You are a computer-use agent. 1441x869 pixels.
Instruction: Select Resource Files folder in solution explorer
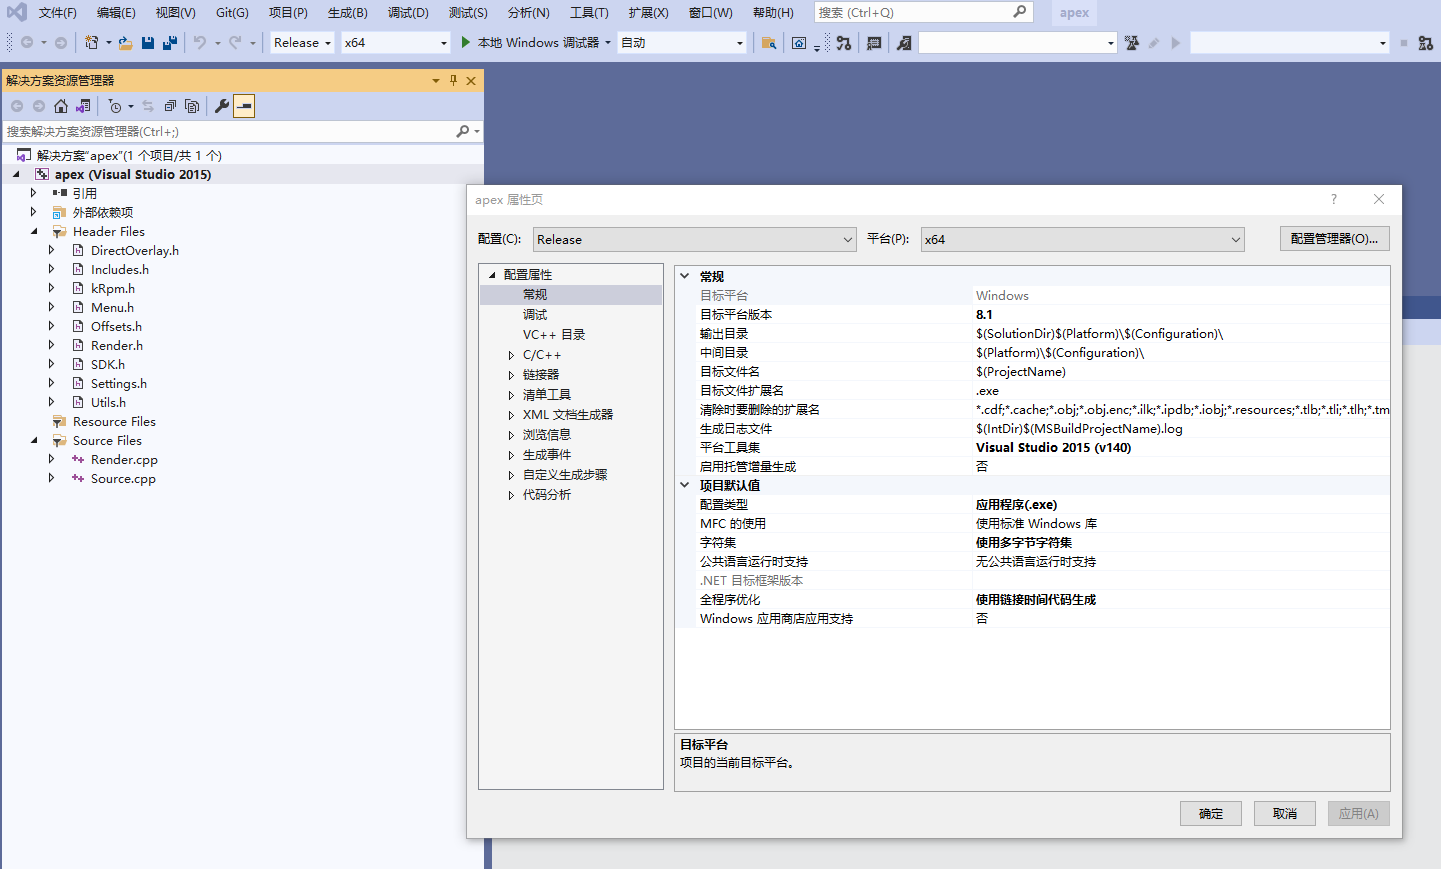pyautogui.click(x=114, y=422)
